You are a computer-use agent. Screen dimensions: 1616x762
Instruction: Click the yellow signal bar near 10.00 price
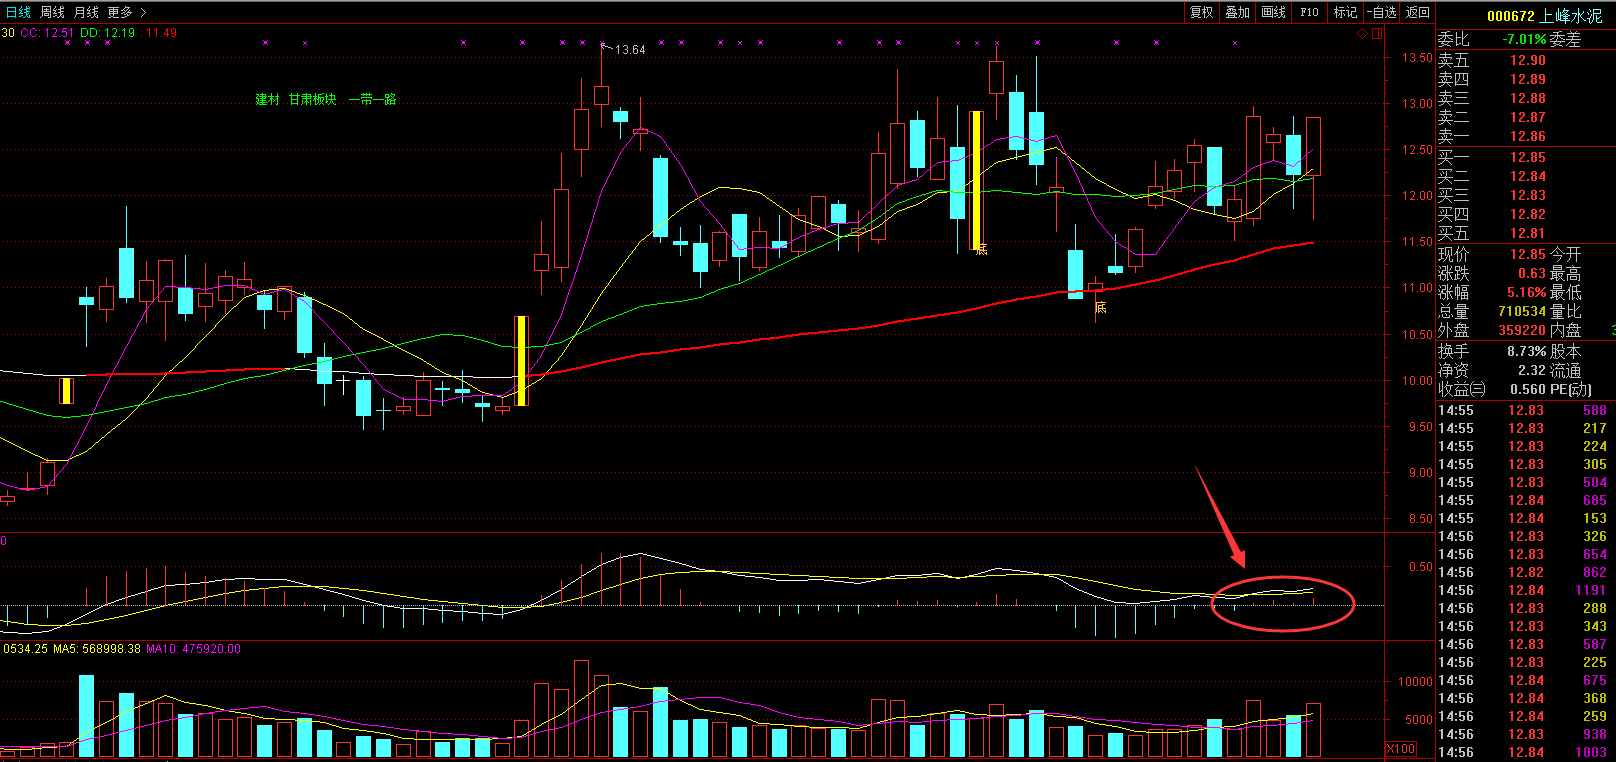[66, 391]
